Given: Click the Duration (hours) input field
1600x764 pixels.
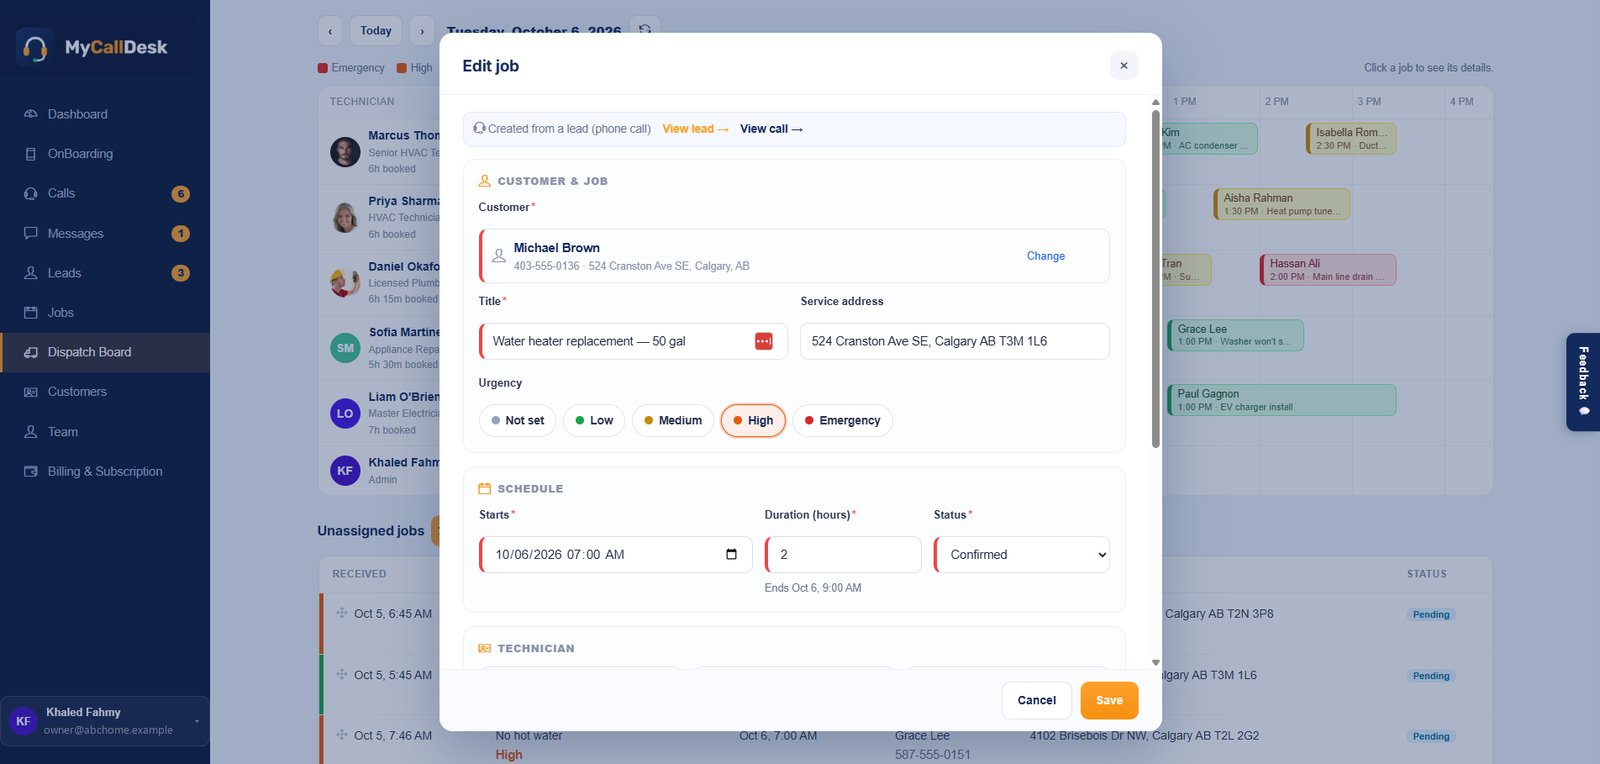Looking at the screenshot, I should pos(843,554).
